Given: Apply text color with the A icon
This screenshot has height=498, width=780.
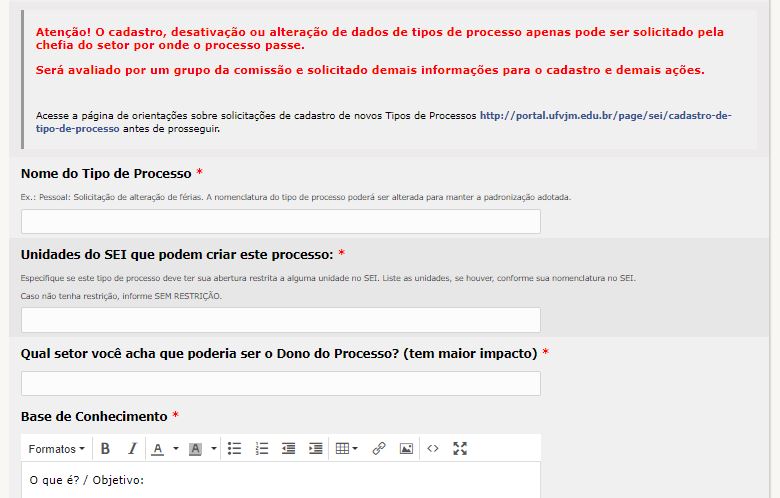Looking at the screenshot, I should click(157, 449).
